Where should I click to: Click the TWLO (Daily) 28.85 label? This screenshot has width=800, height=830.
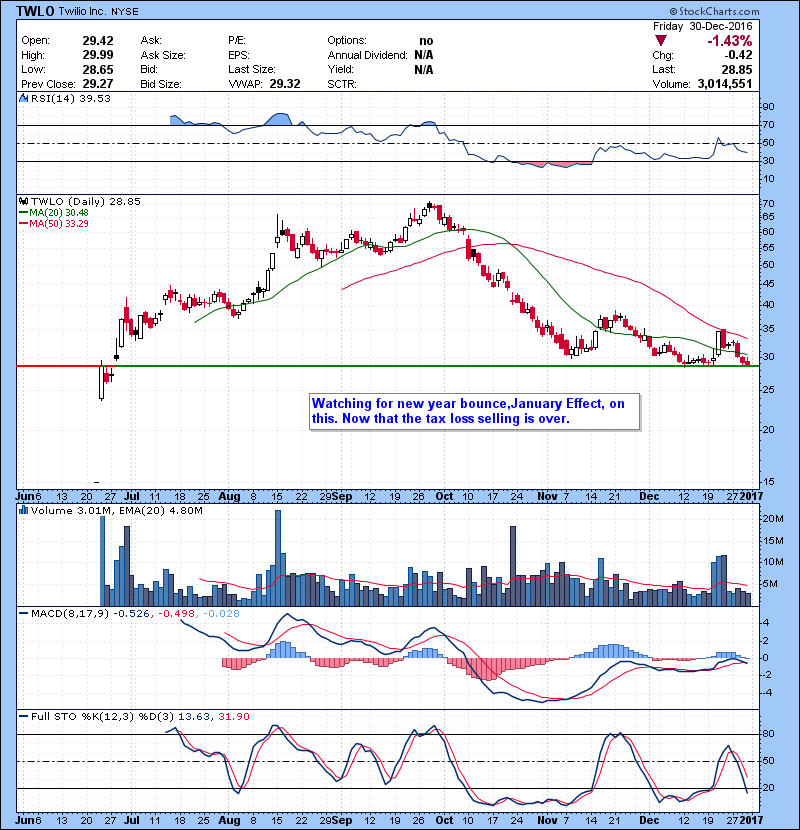pos(86,201)
